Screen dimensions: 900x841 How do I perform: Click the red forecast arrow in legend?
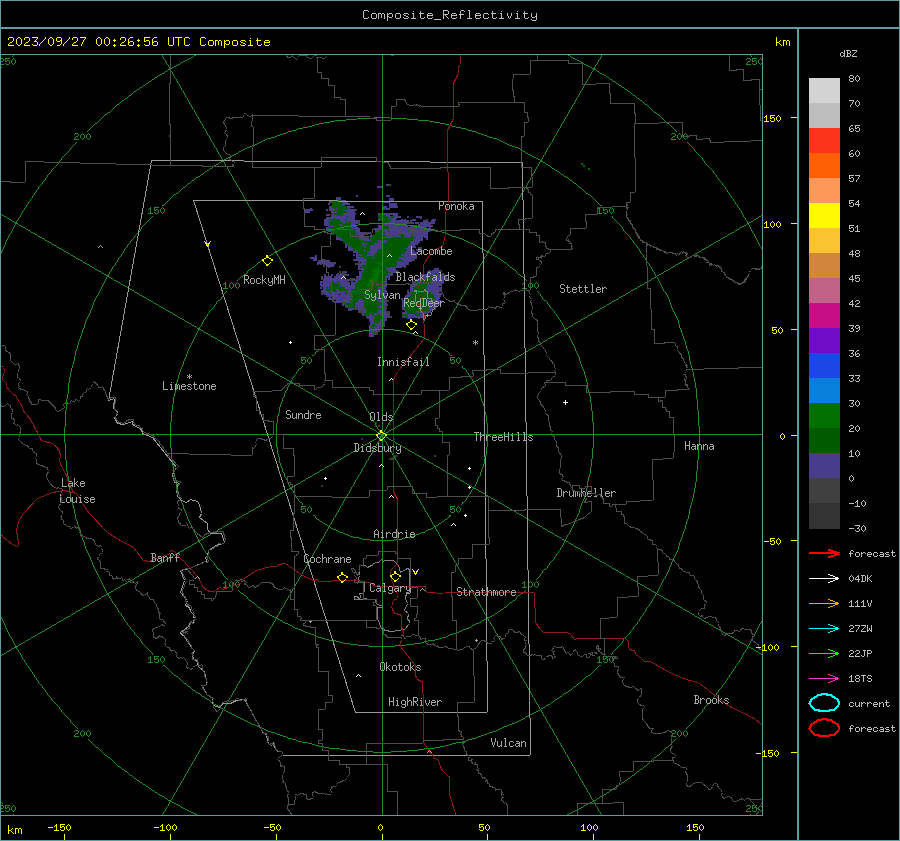(x=824, y=553)
